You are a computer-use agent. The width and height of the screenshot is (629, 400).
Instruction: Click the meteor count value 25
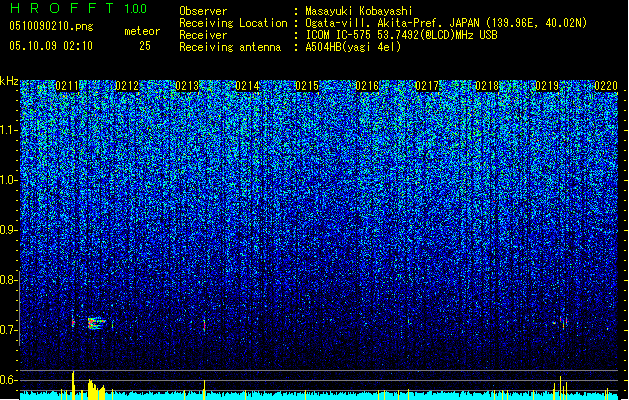[145, 46]
